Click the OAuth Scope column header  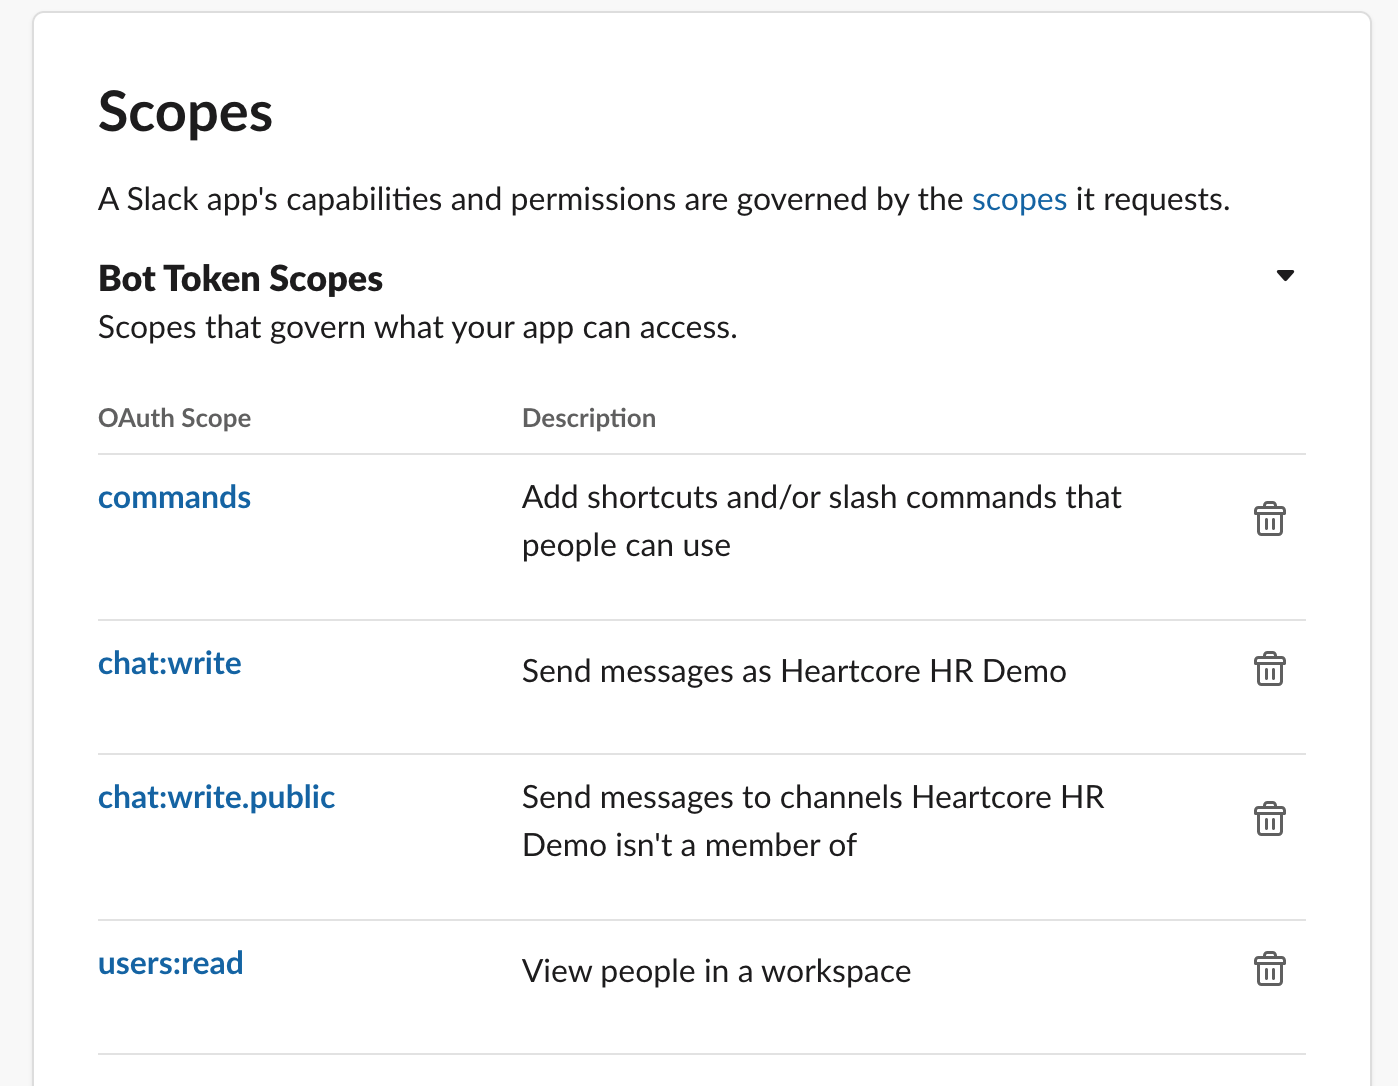(x=174, y=418)
